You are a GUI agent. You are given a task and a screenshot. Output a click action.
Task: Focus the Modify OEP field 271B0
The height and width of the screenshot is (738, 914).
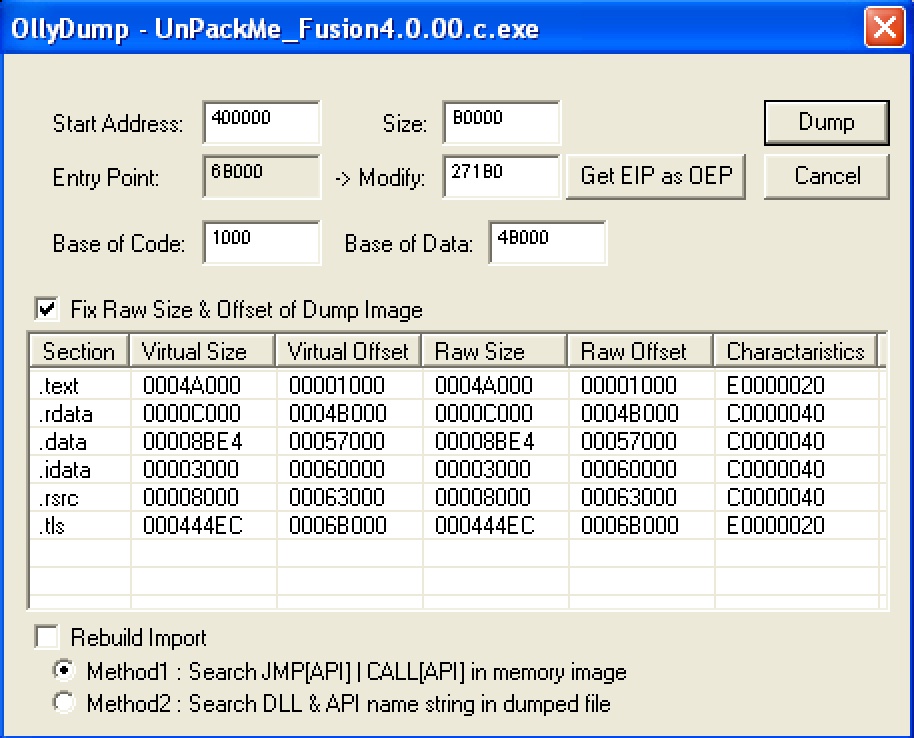[501, 177]
